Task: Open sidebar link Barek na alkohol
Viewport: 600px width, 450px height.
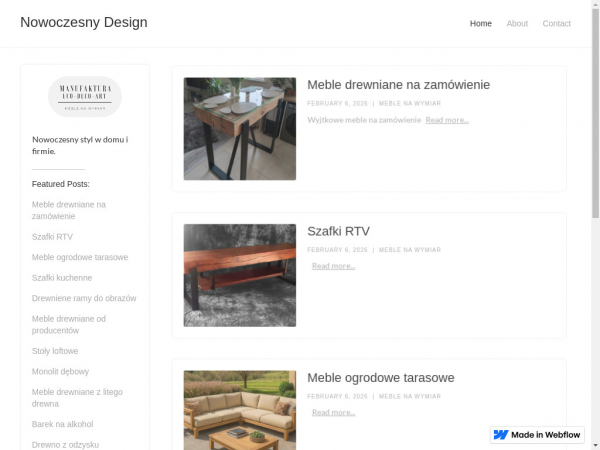Action: coord(62,424)
